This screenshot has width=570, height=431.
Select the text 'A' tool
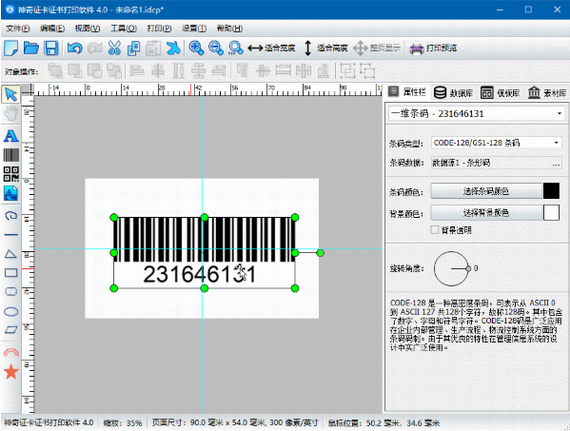[x=11, y=136]
